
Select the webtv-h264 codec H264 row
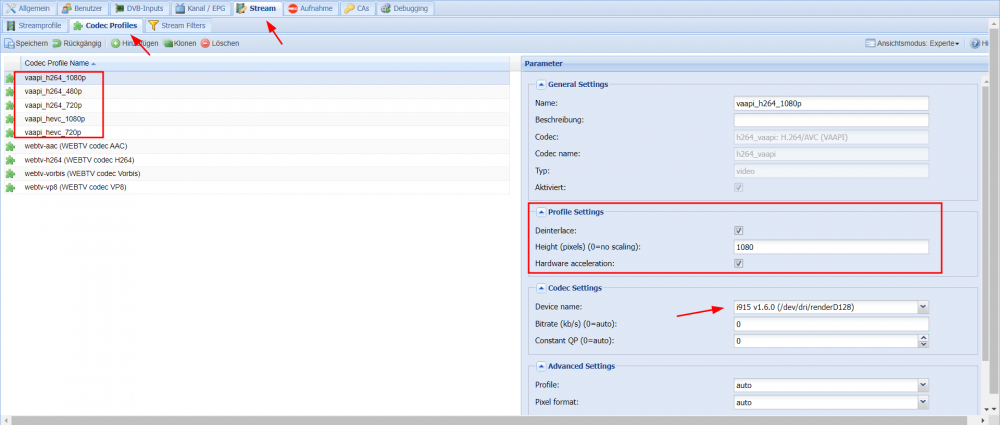point(255,160)
